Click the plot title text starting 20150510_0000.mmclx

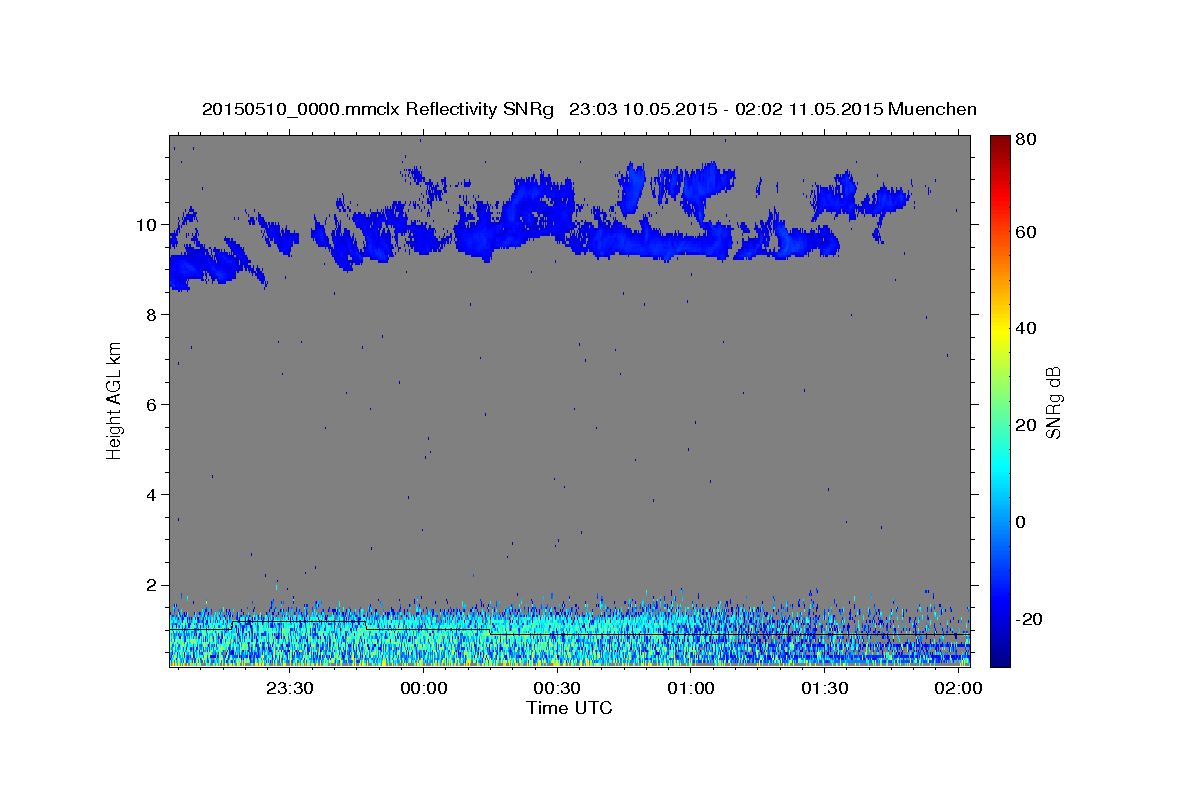point(589,109)
